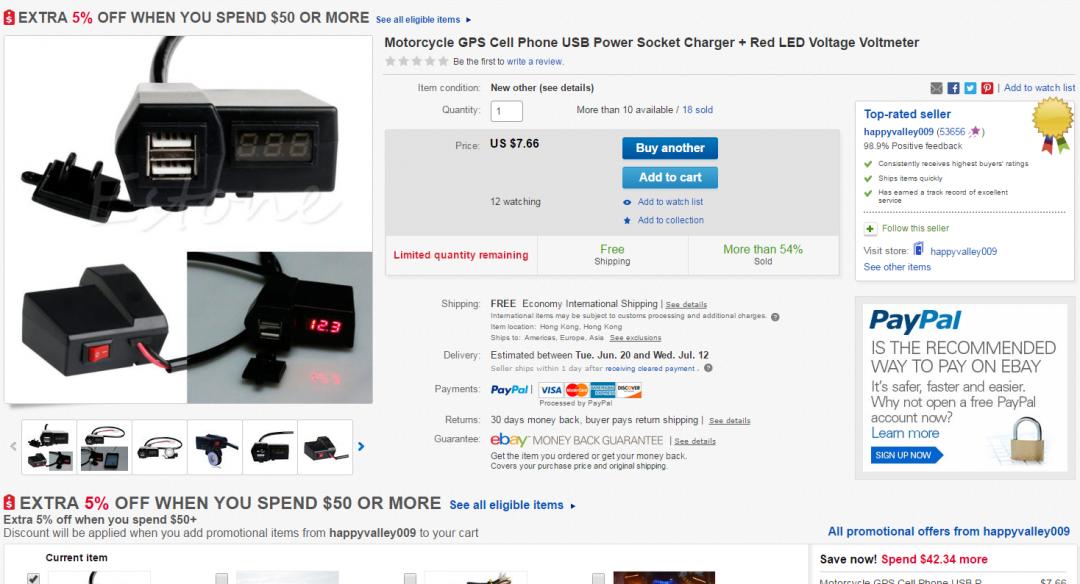Image resolution: width=1080 pixels, height=584 pixels.
Task: Click the Add to cart button
Action: pos(669,178)
